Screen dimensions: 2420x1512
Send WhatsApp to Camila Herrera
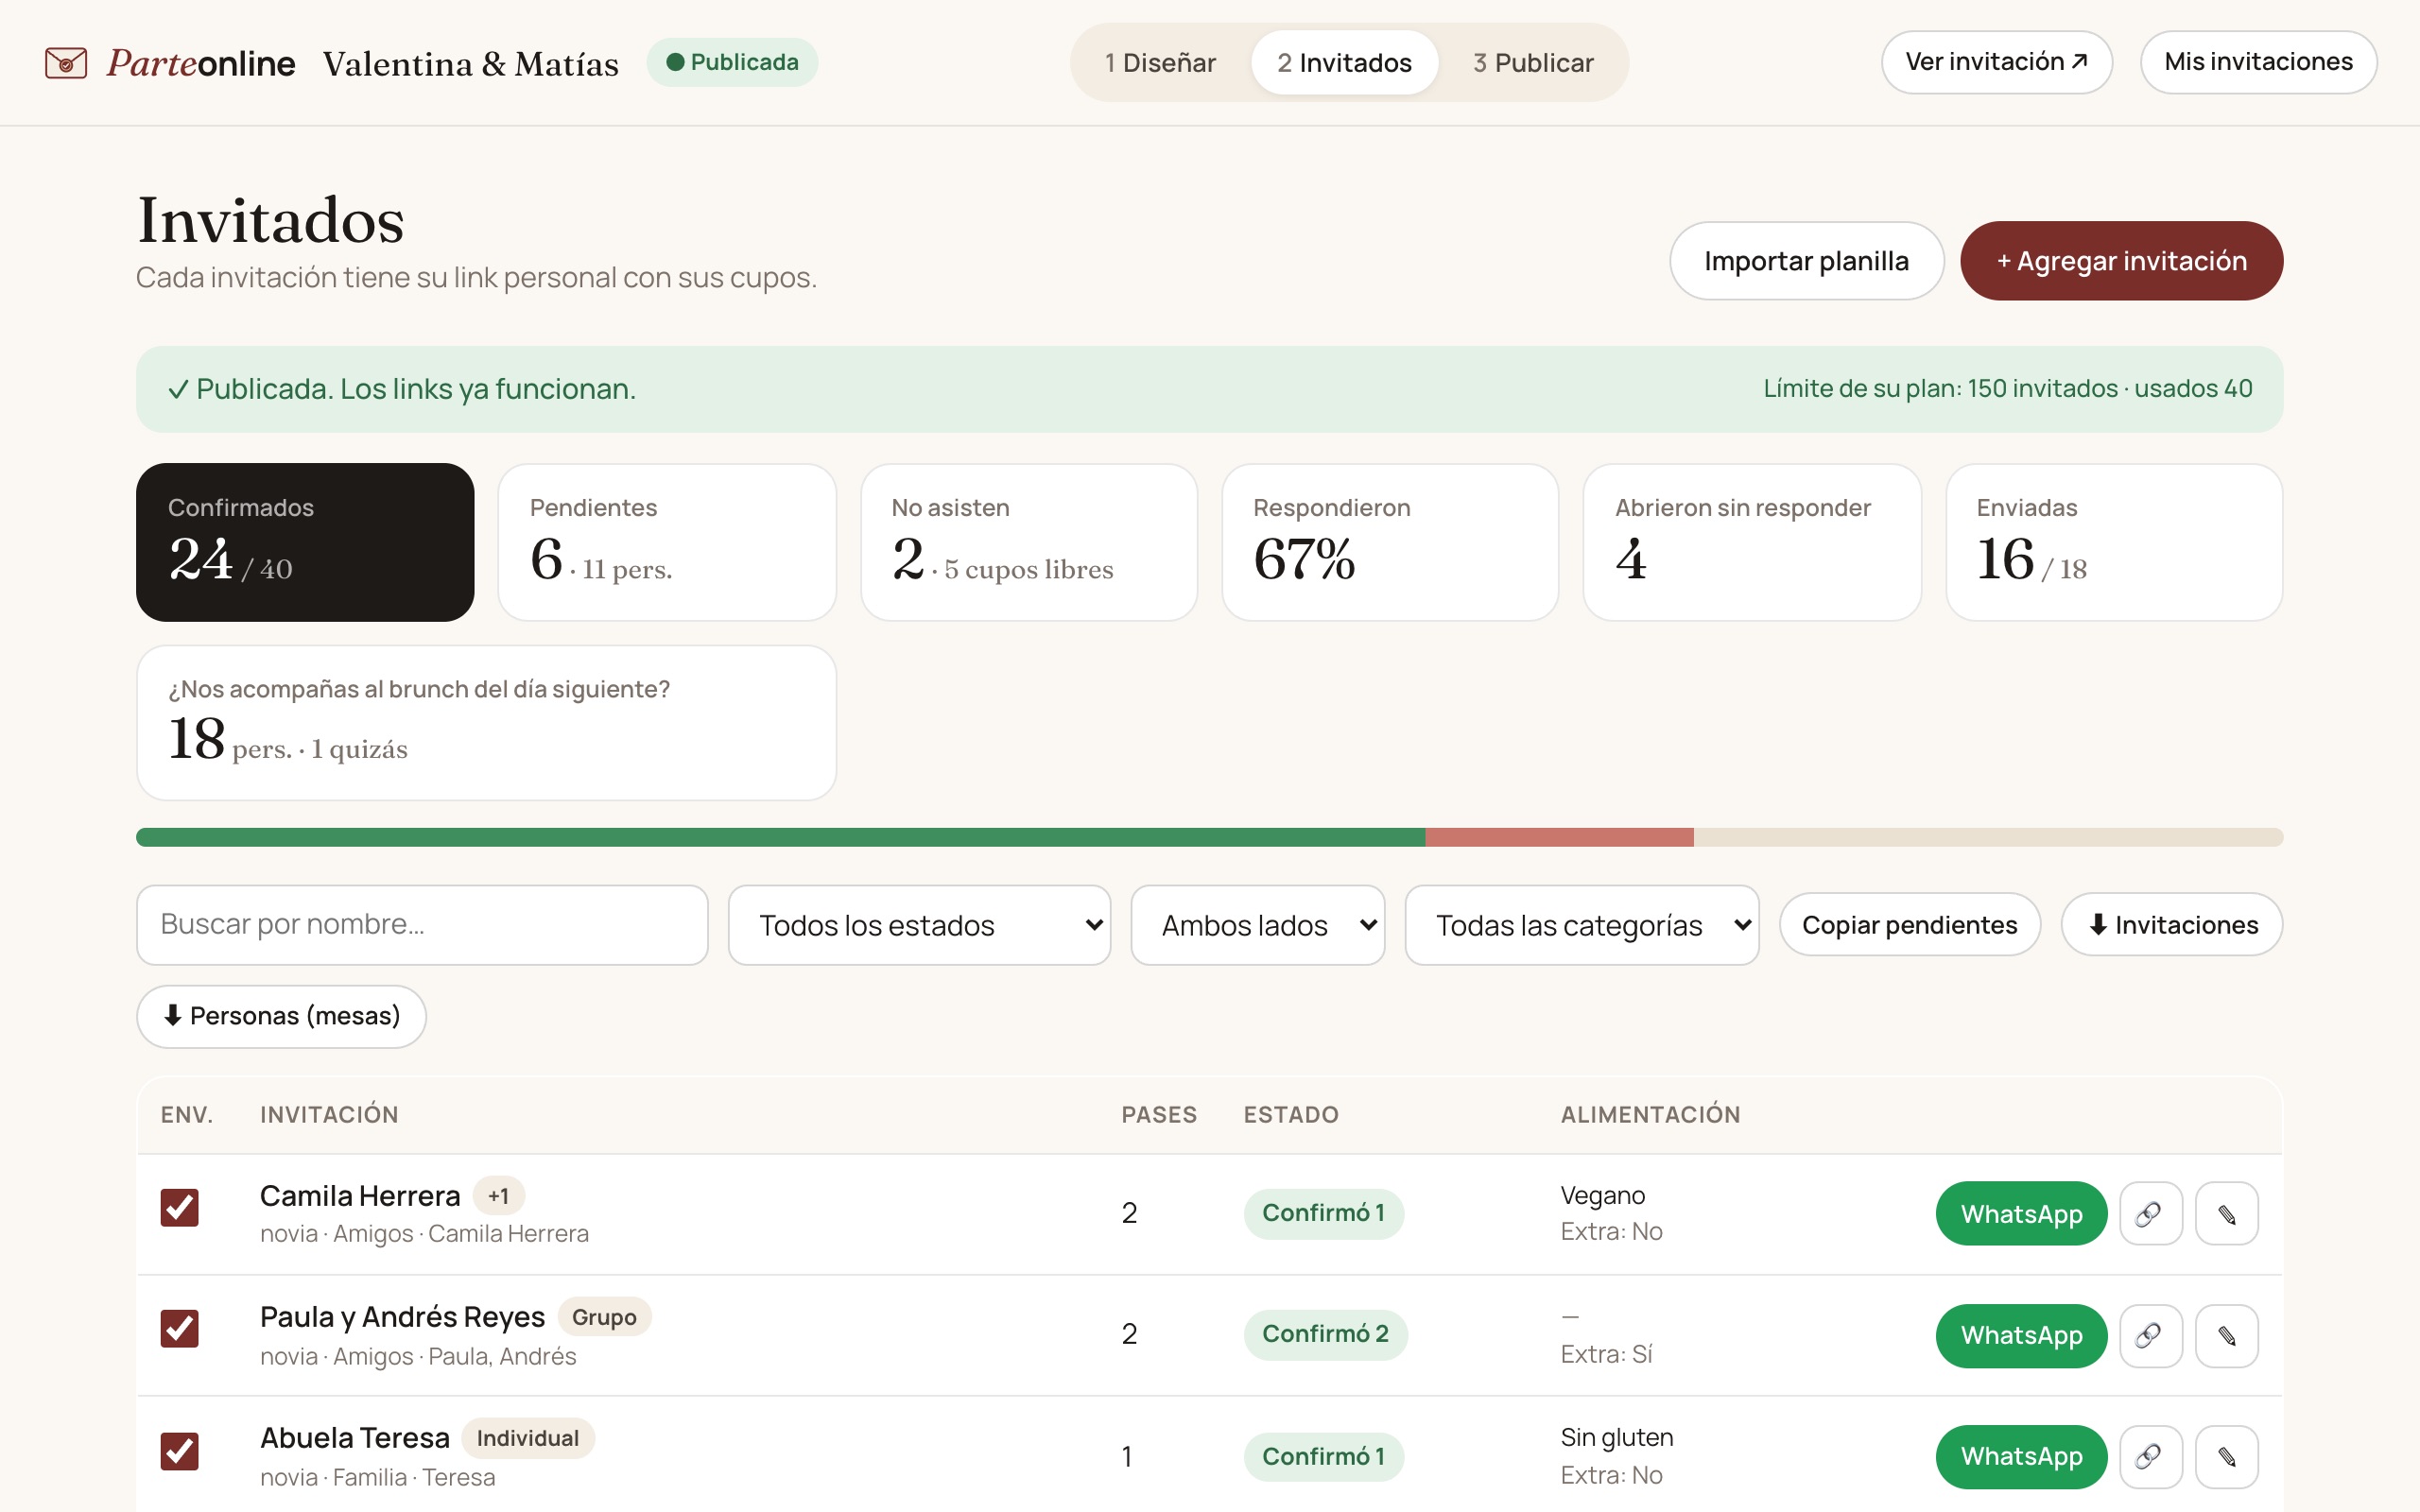click(2021, 1213)
